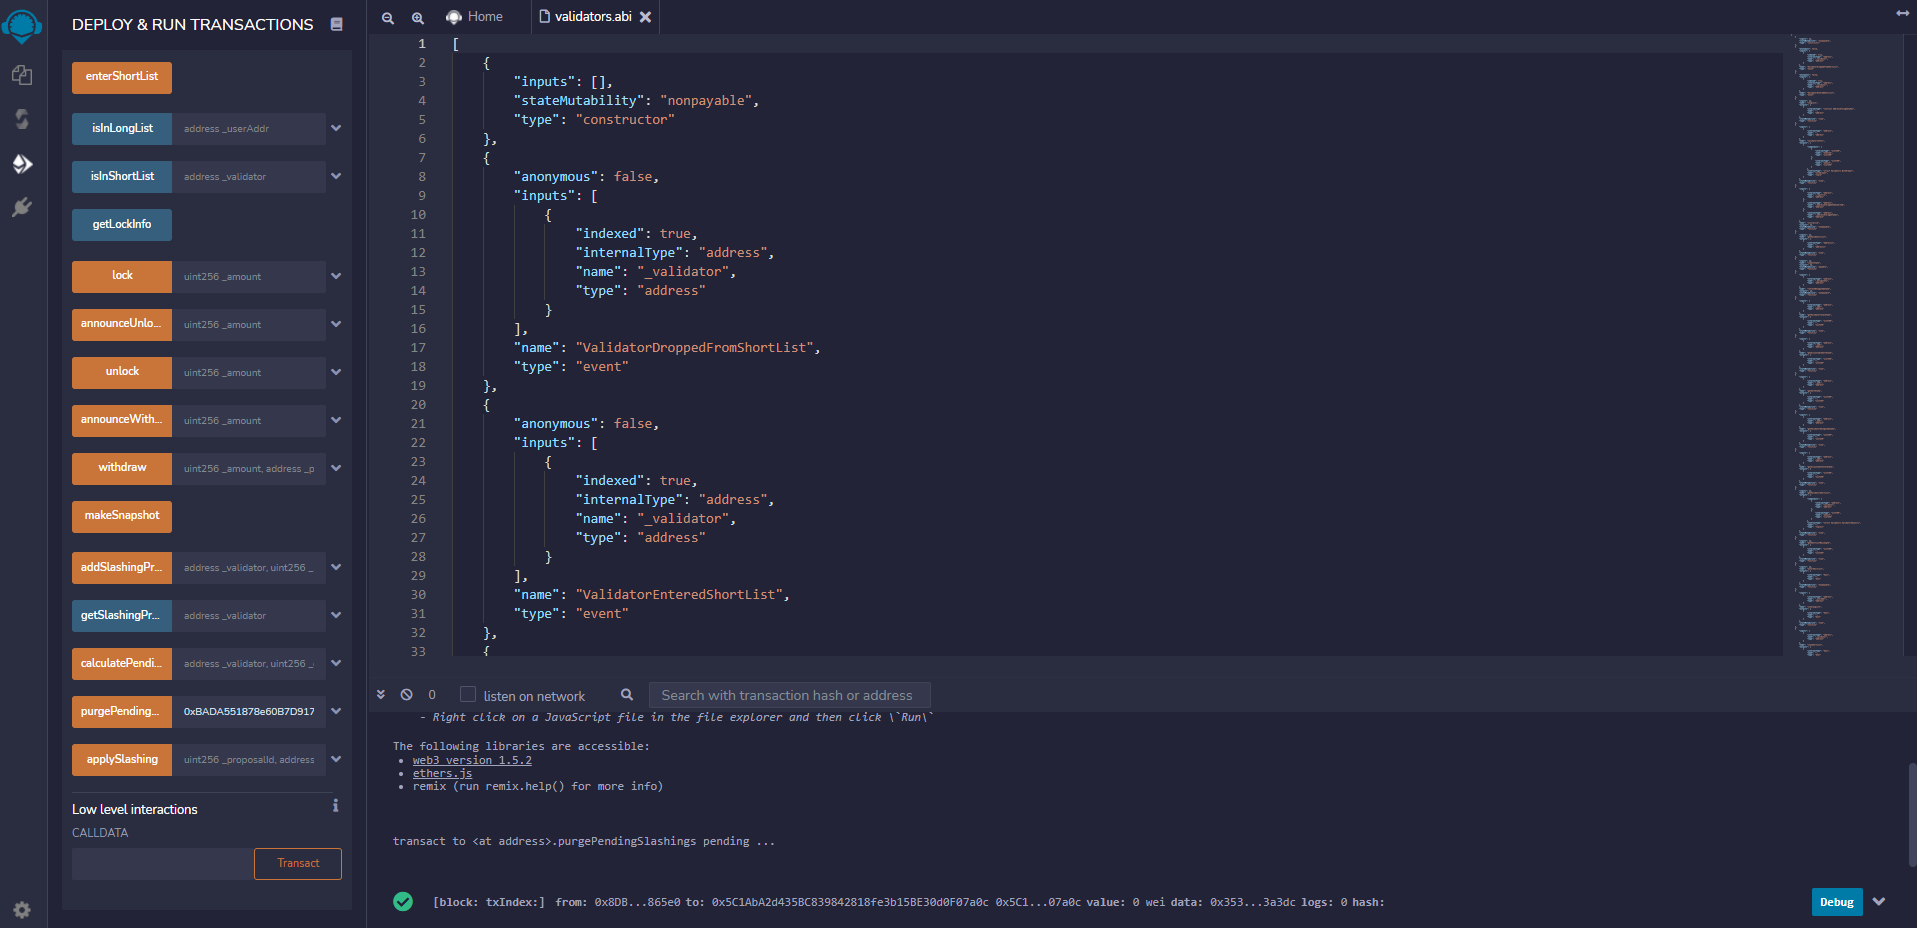Select the Deploy & Run Transactions icon
Image resolution: width=1917 pixels, height=928 pixels.
22,164
